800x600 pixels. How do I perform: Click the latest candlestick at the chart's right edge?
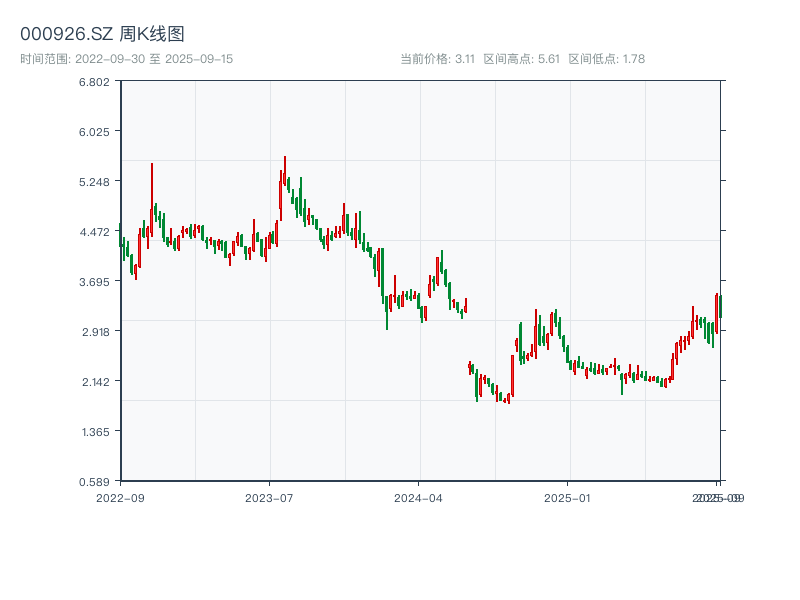pos(719,306)
